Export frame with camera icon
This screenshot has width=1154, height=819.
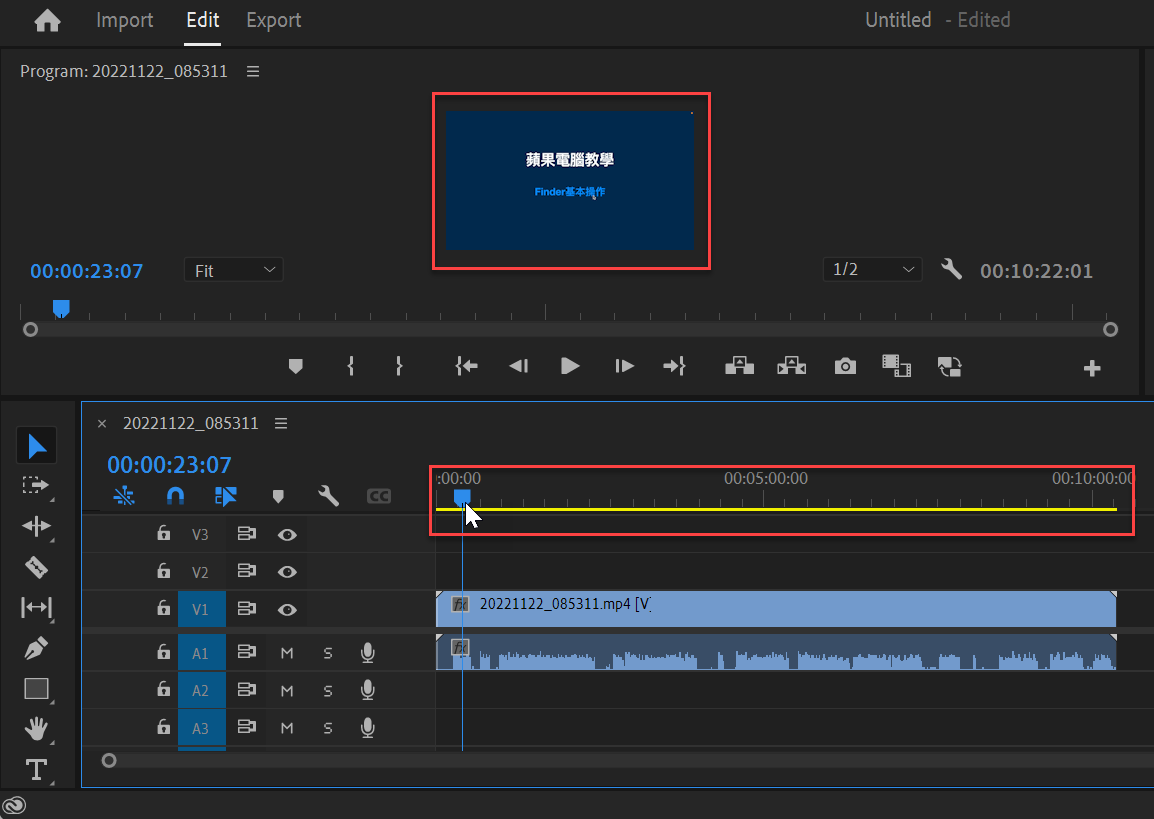click(845, 366)
